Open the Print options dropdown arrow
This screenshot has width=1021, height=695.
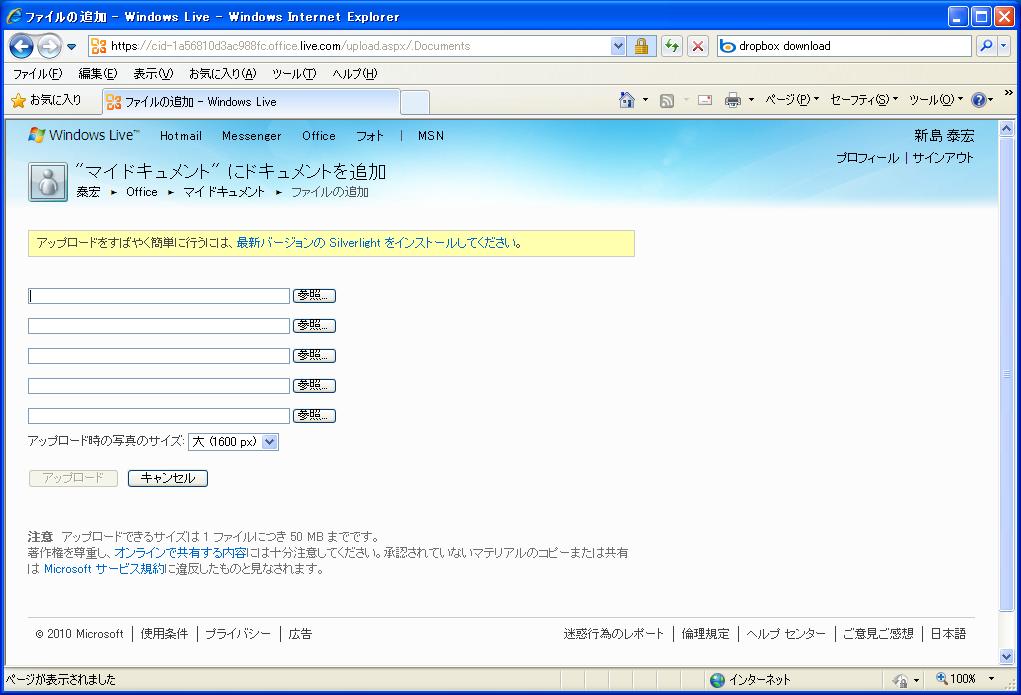(751, 100)
